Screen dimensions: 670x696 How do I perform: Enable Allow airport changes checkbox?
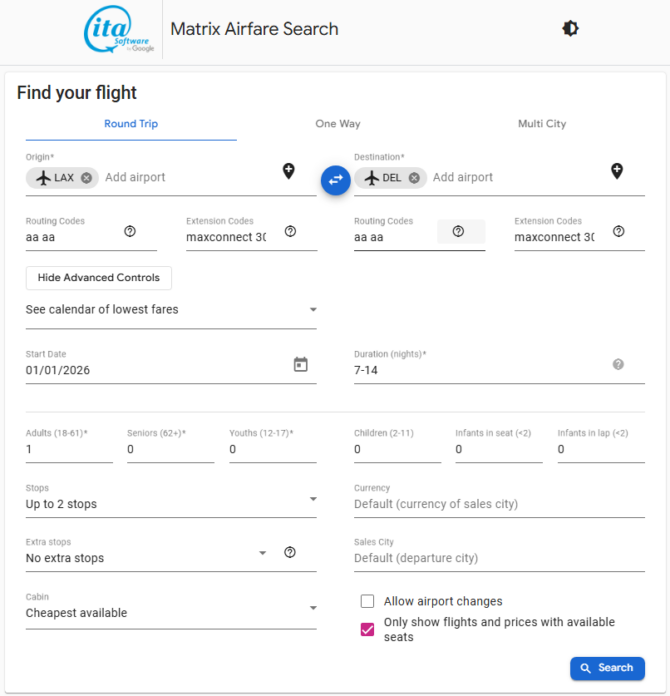point(368,601)
